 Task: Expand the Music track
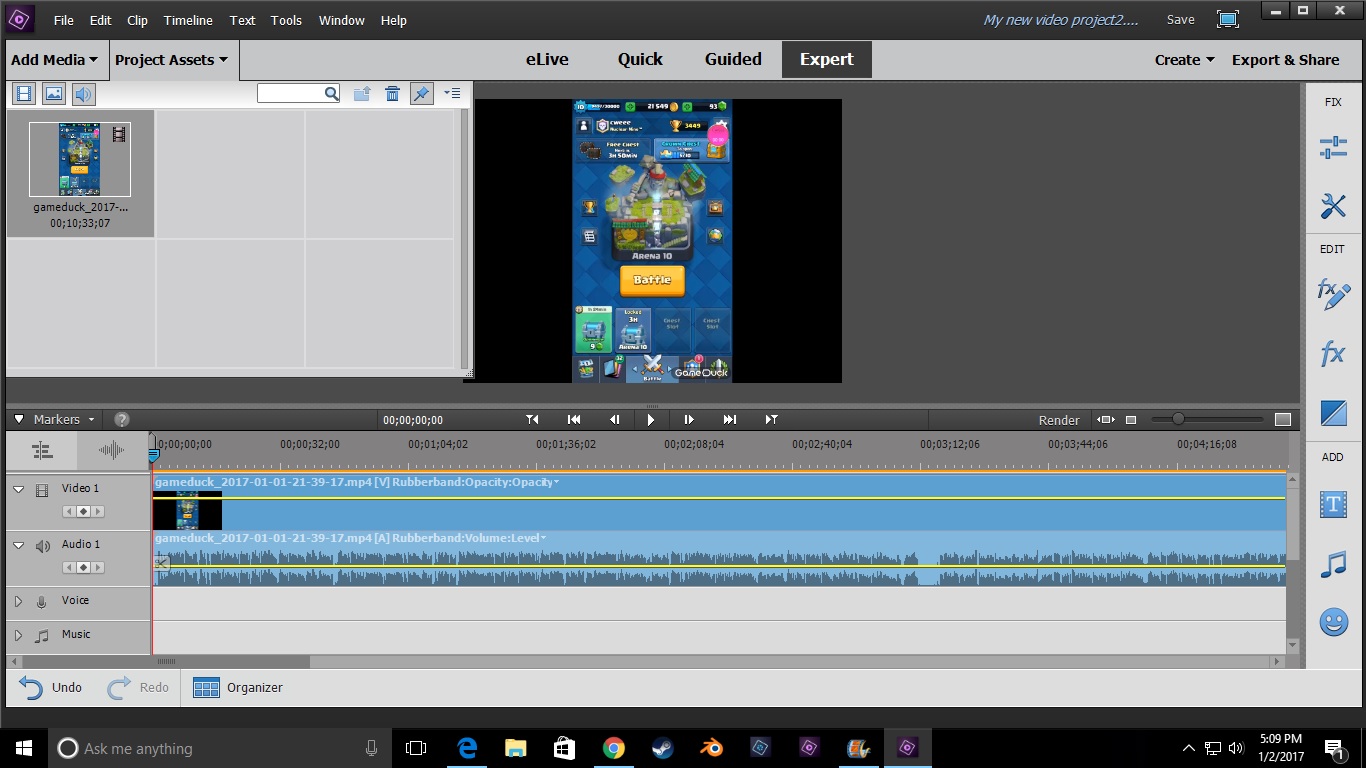pyautogui.click(x=18, y=636)
